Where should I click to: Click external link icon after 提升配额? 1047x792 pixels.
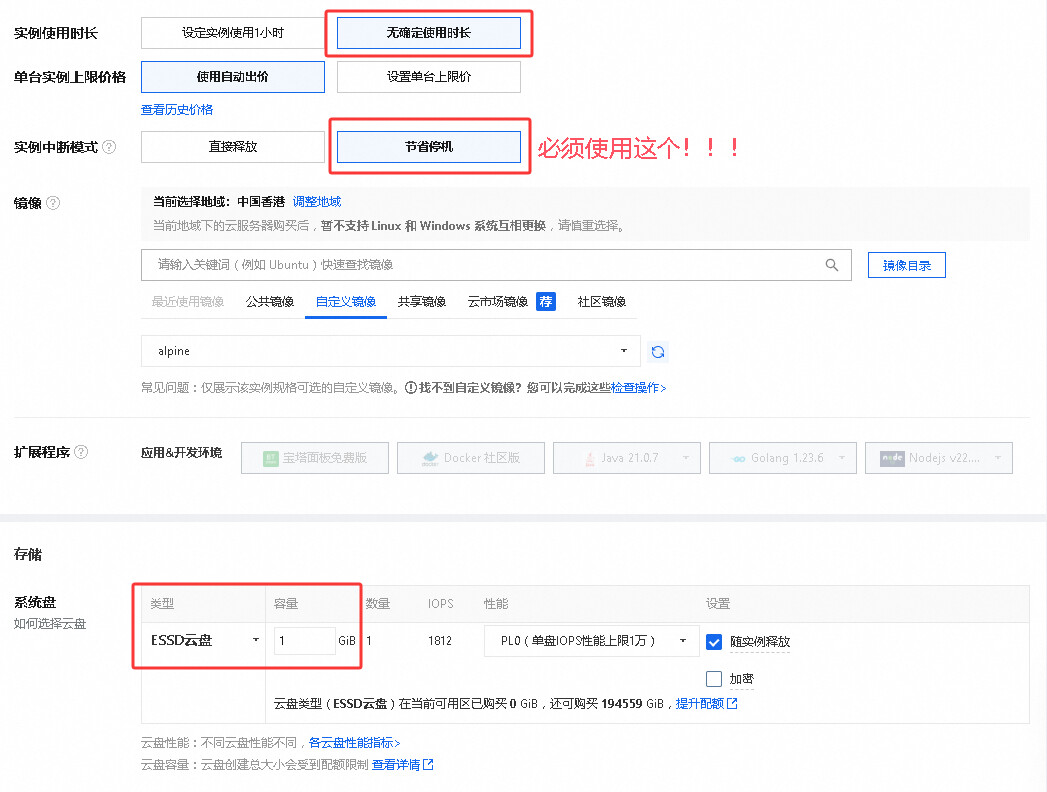pyautogui.click(x=732, y=703)
